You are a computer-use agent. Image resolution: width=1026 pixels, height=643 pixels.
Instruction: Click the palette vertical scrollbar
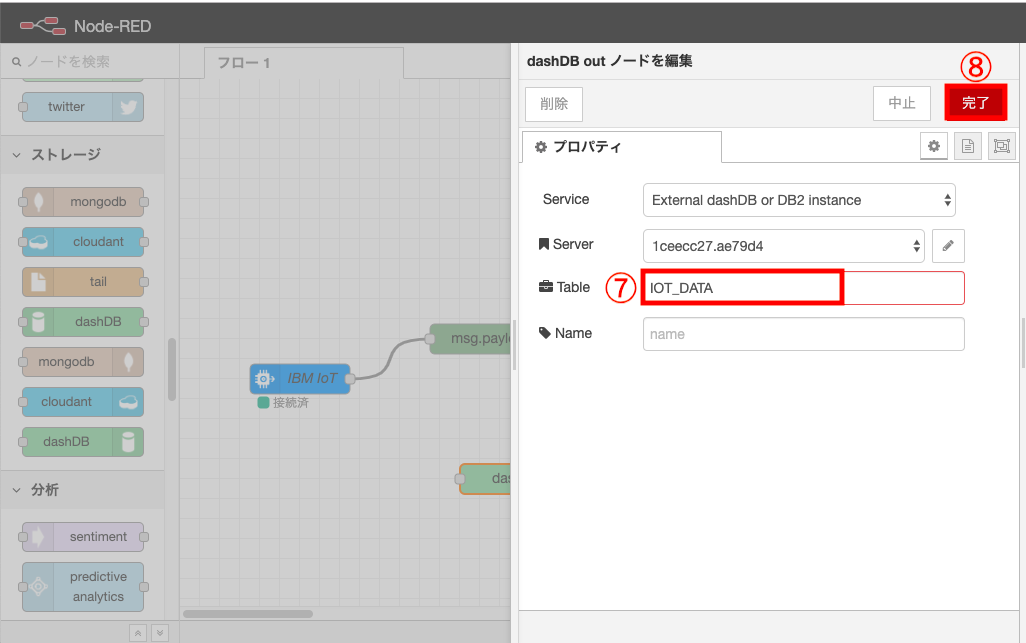[x=171, y=369]
